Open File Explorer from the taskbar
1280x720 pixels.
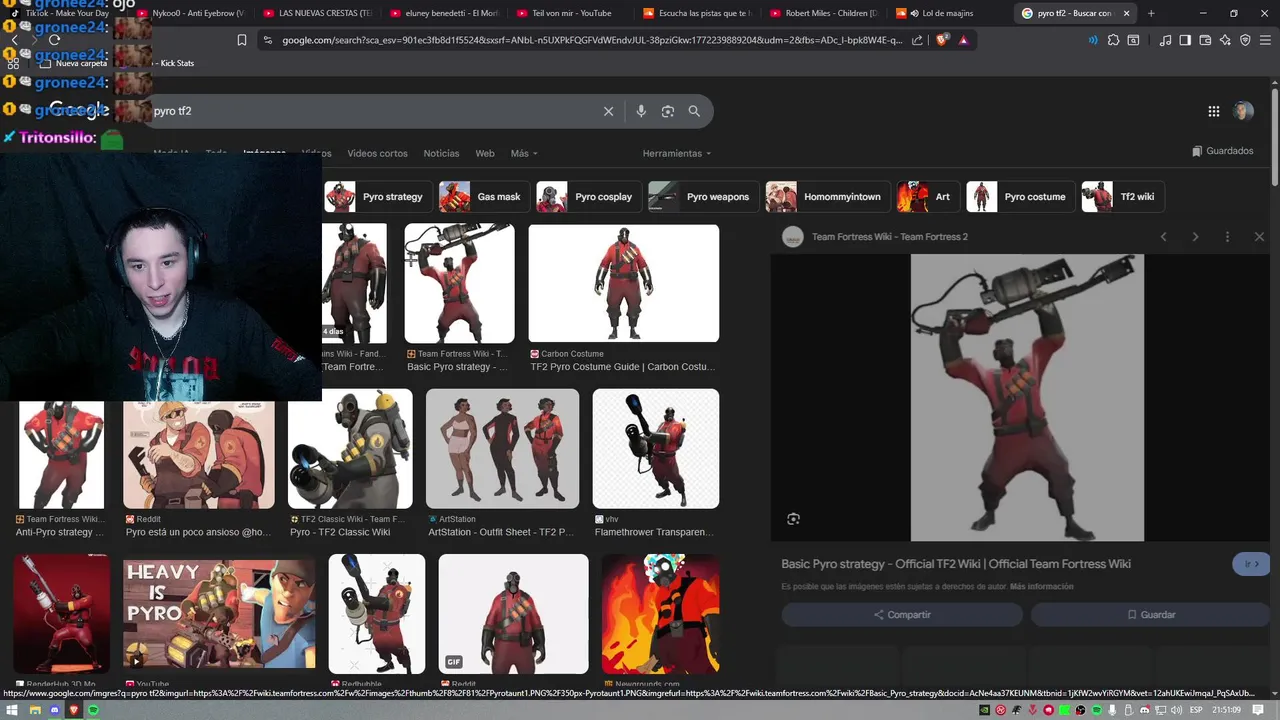click(x=34, y=710)
